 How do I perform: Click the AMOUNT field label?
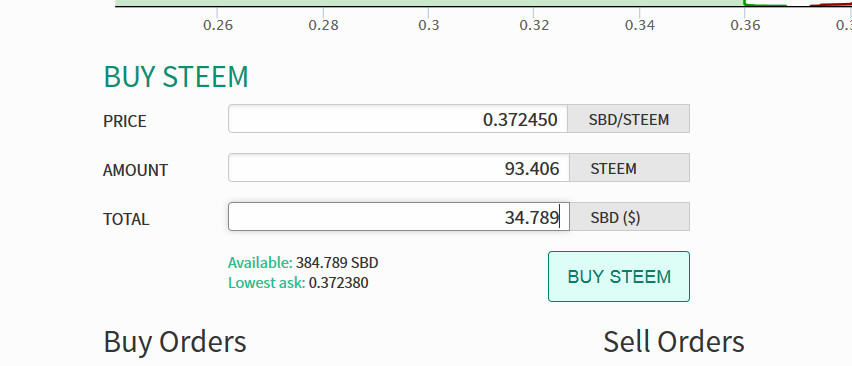[x=135, y=170]
